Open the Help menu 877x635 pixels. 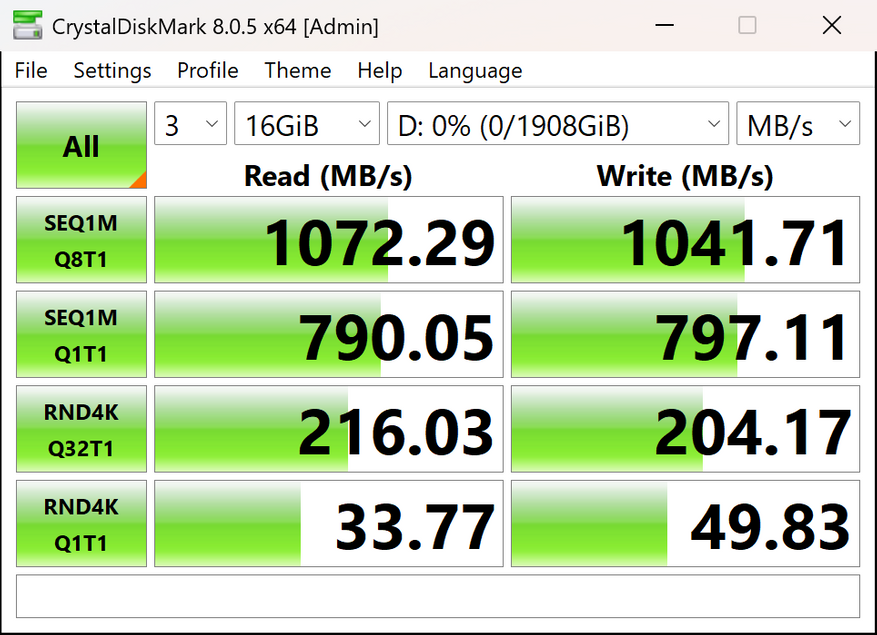pyautogui.click(x=379, y=70)
